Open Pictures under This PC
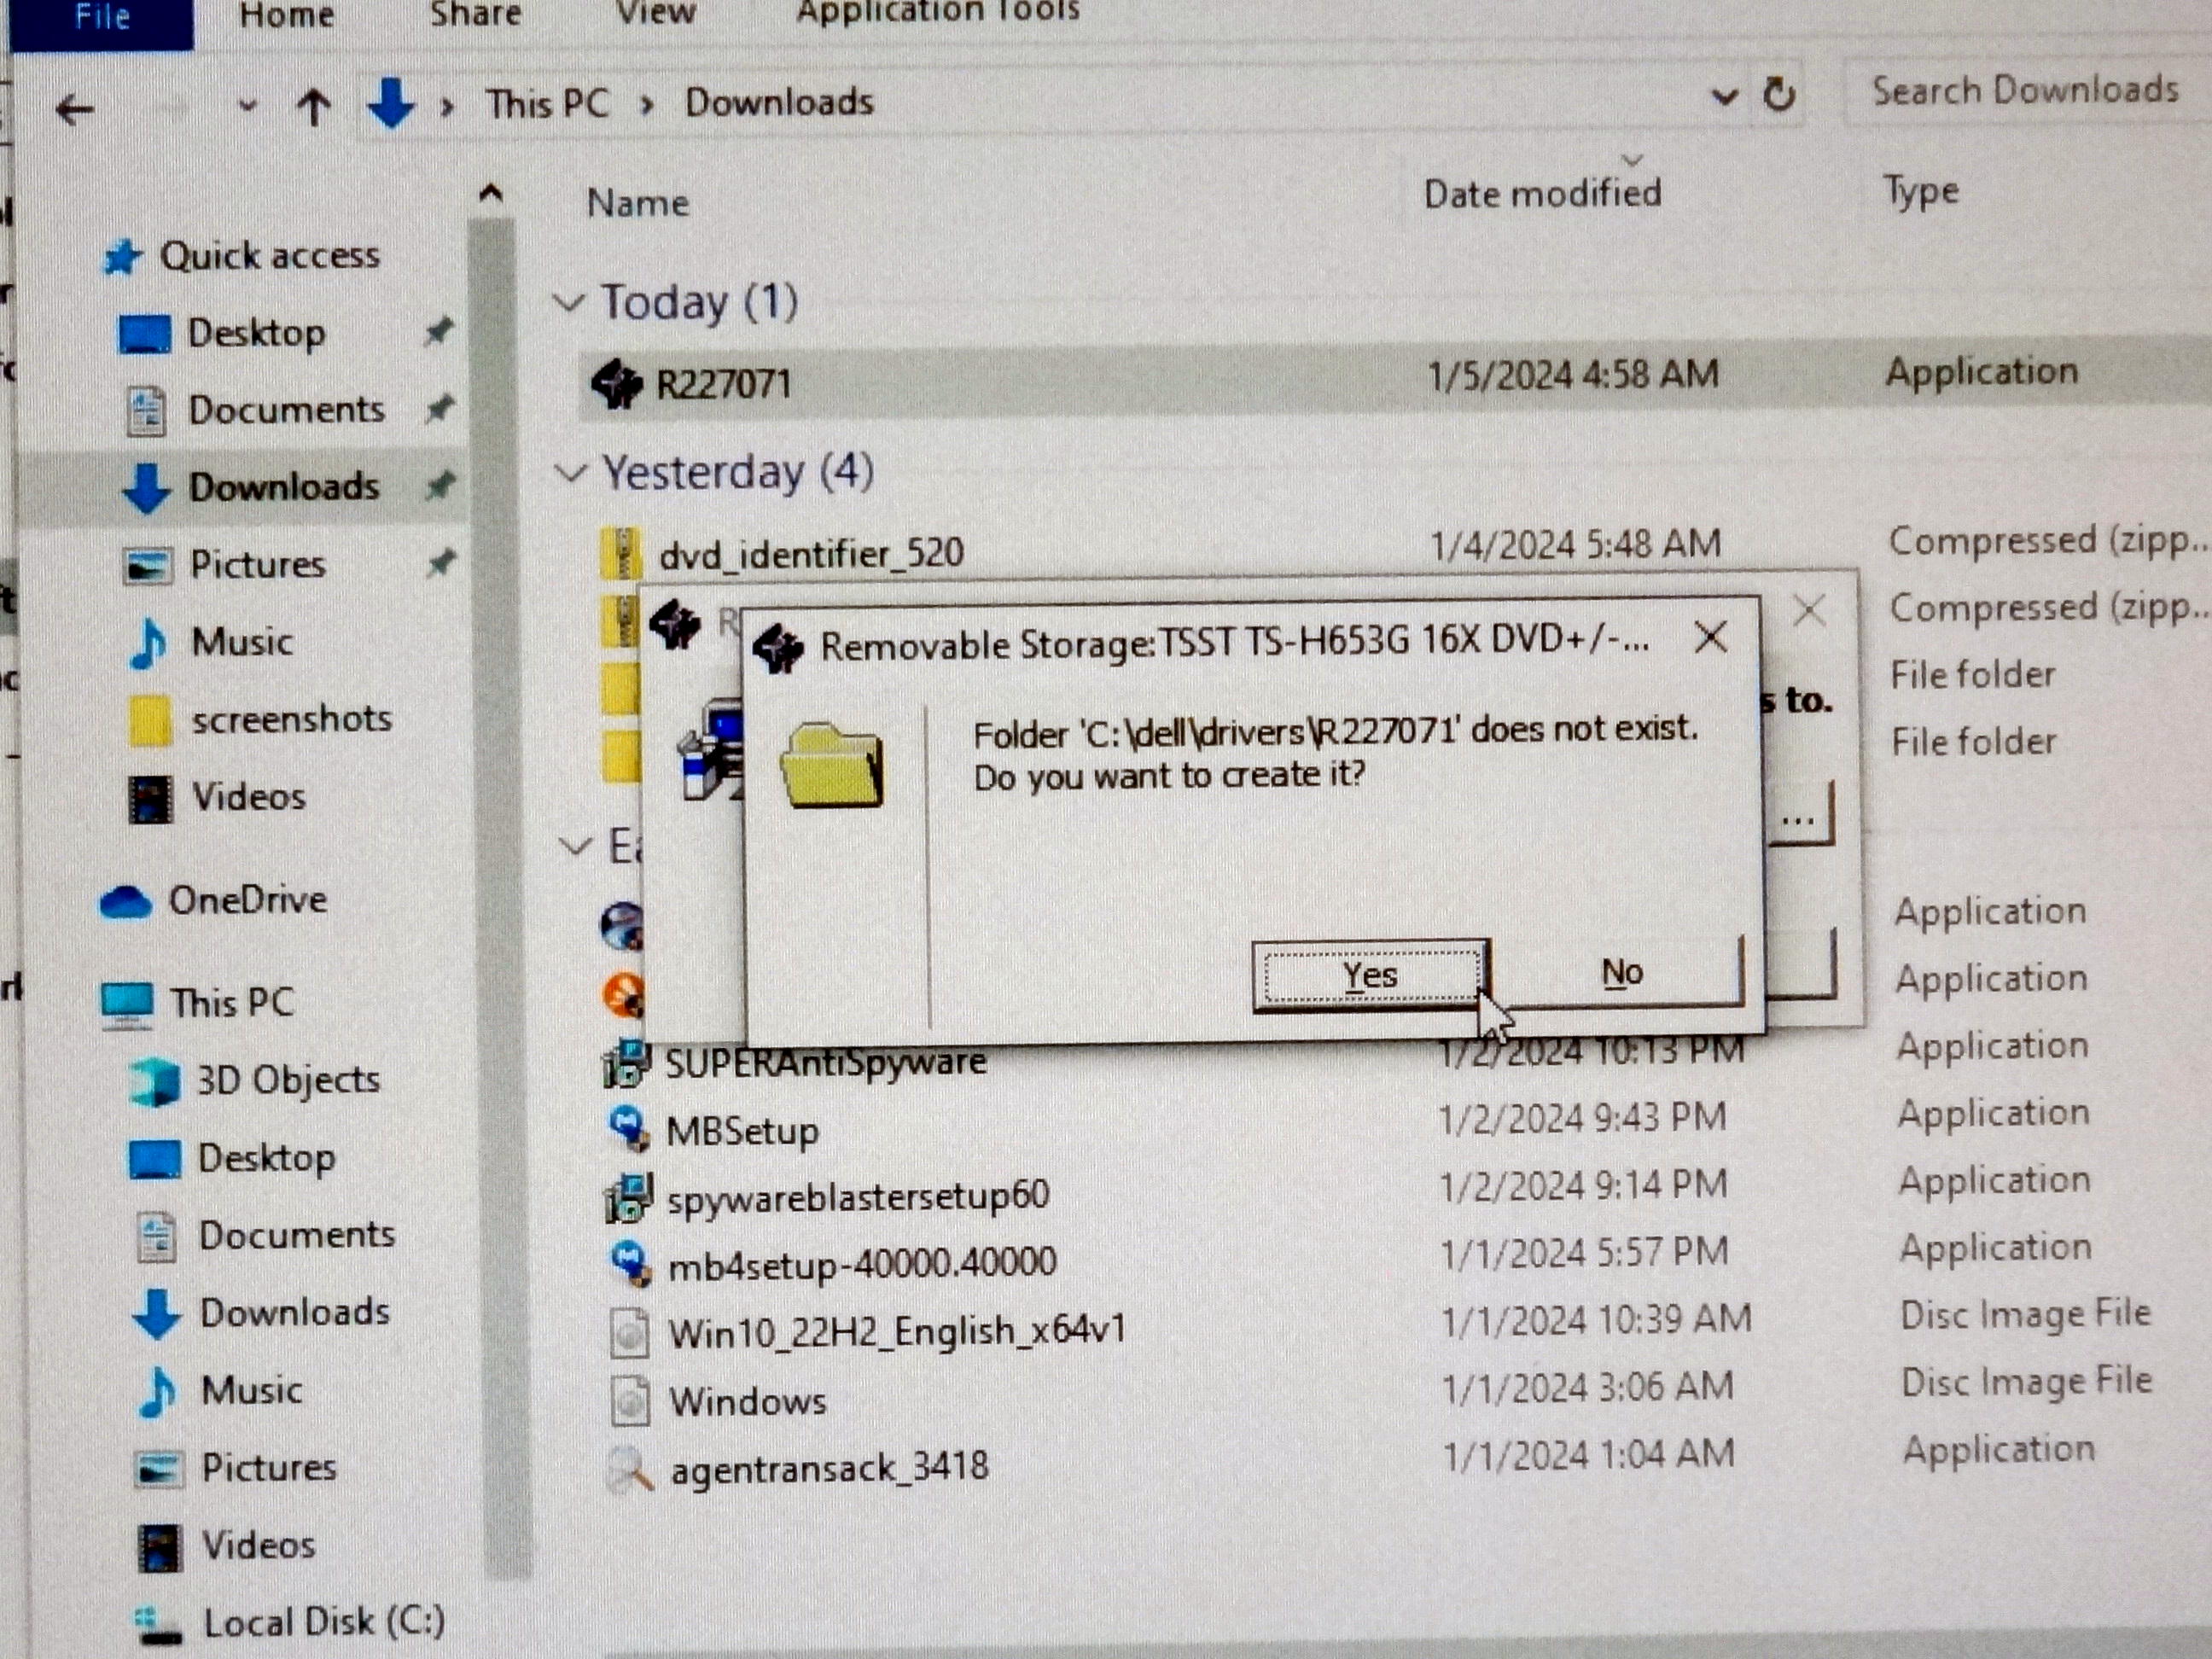Viewport: 2212px width, 1659px height. (236, 1467)
